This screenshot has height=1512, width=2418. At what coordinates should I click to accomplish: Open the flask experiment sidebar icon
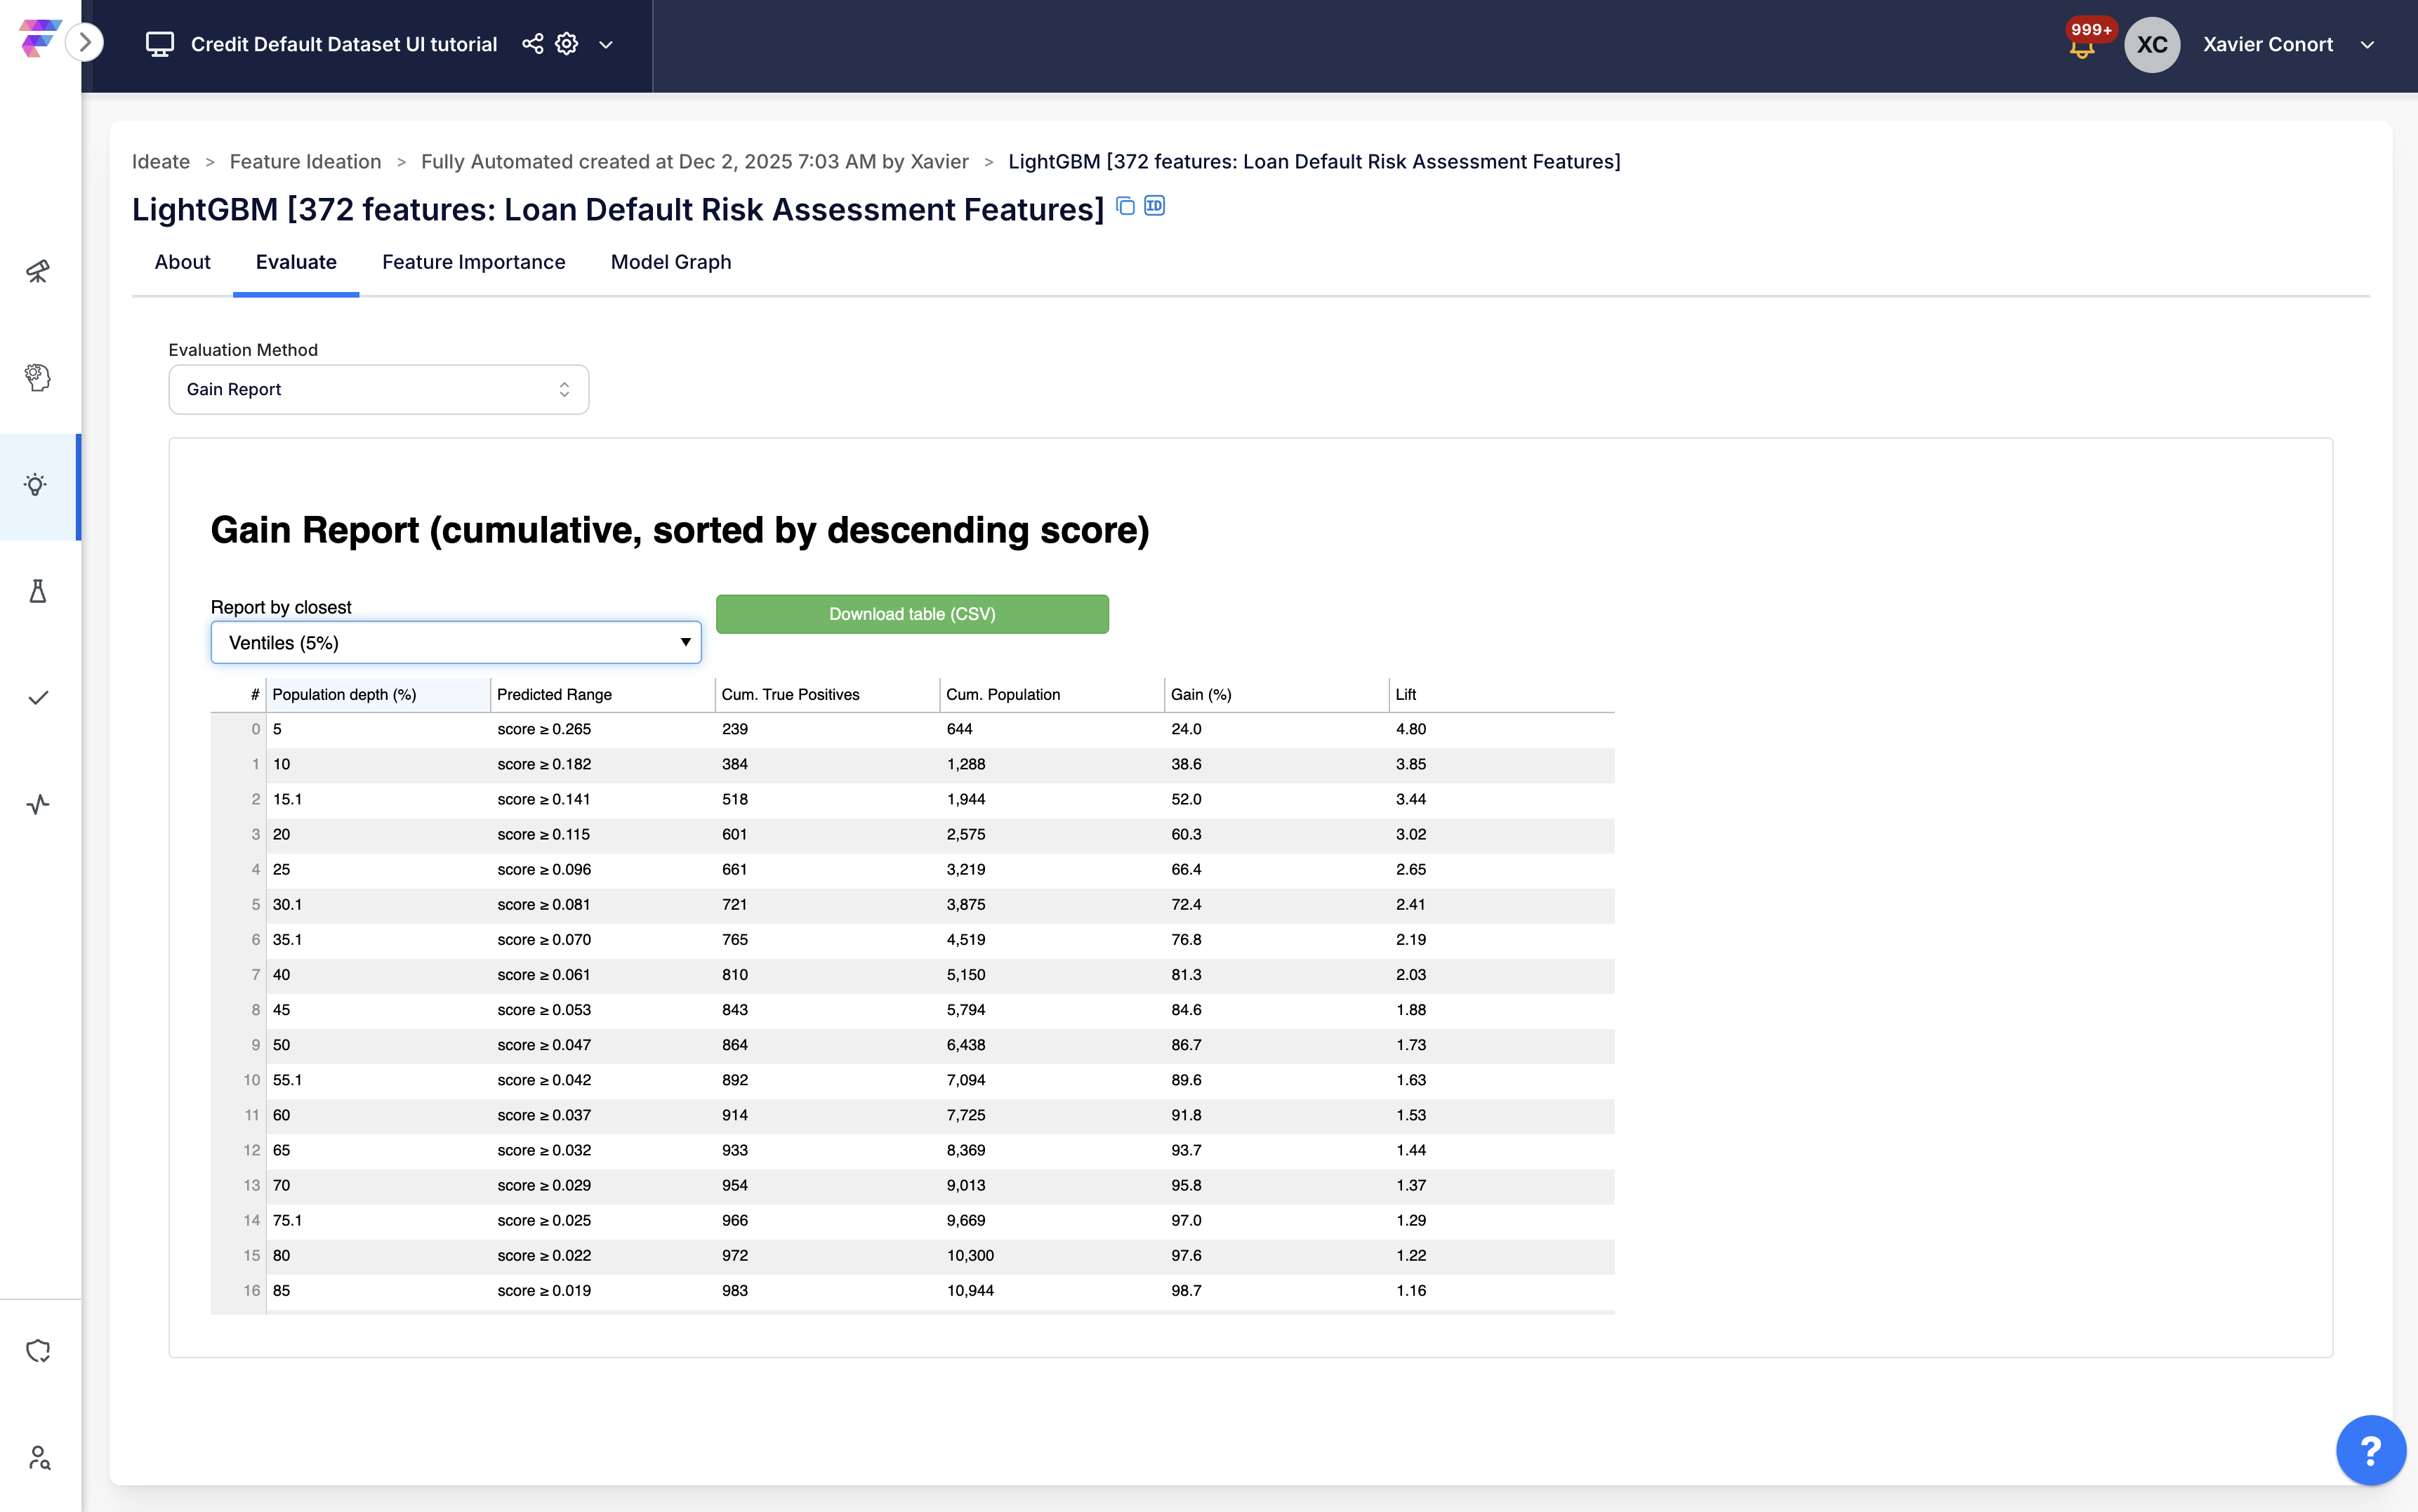click(38, 591)
